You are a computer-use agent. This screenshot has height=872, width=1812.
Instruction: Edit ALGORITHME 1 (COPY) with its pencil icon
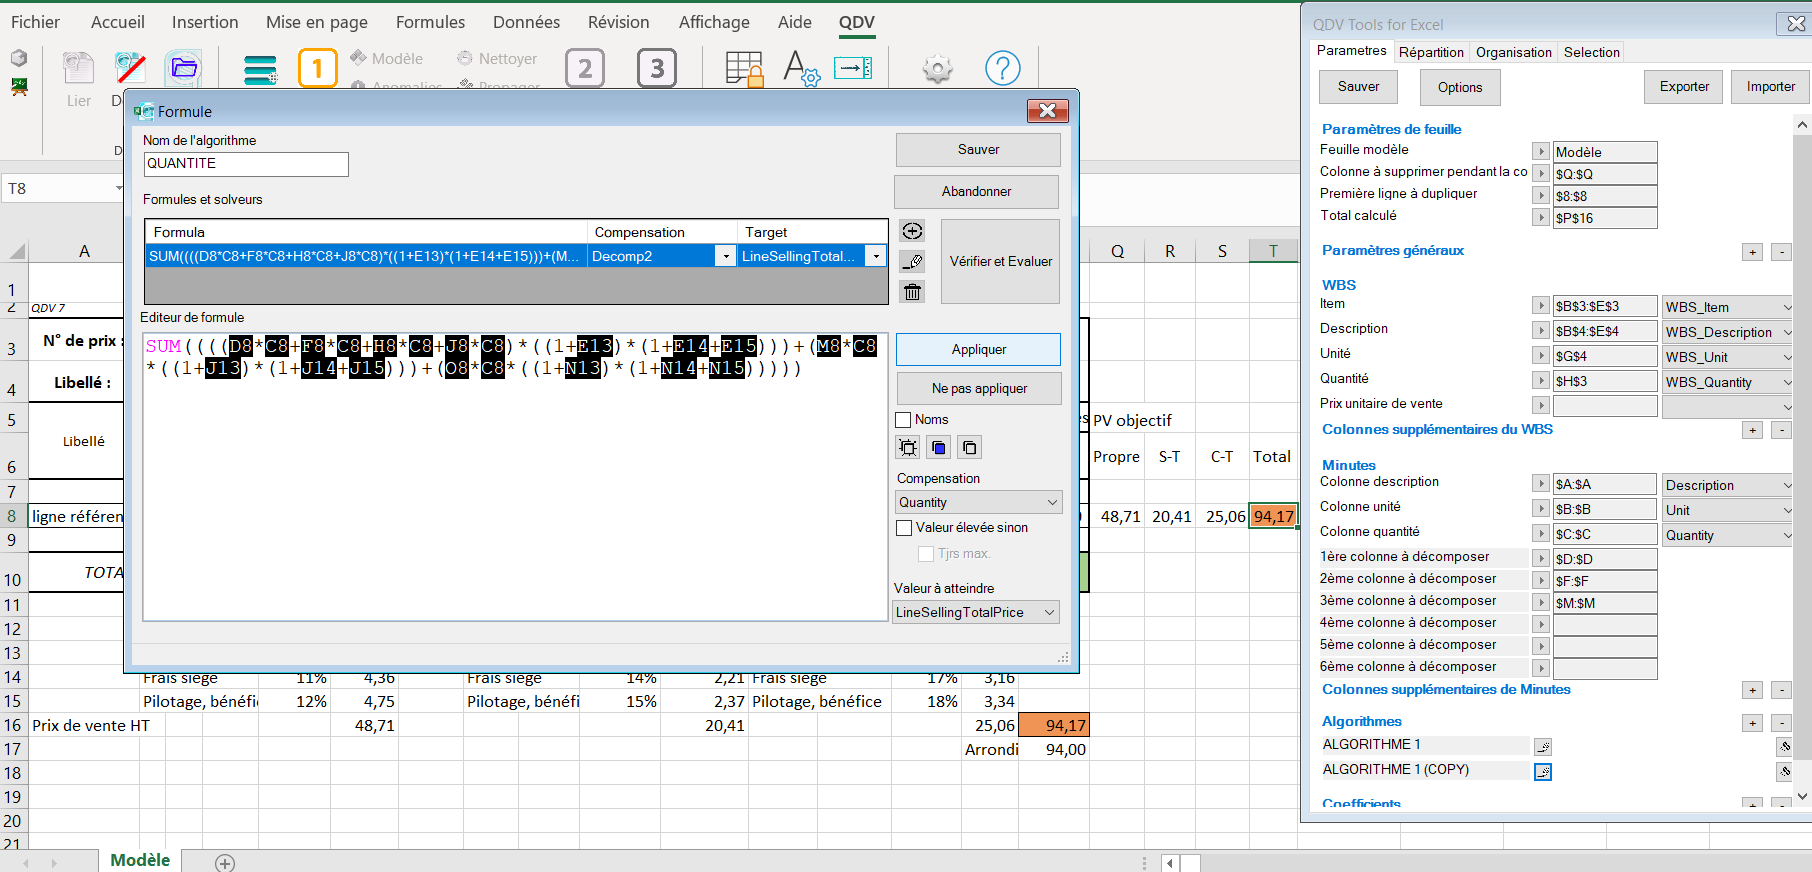[1543, 771]
